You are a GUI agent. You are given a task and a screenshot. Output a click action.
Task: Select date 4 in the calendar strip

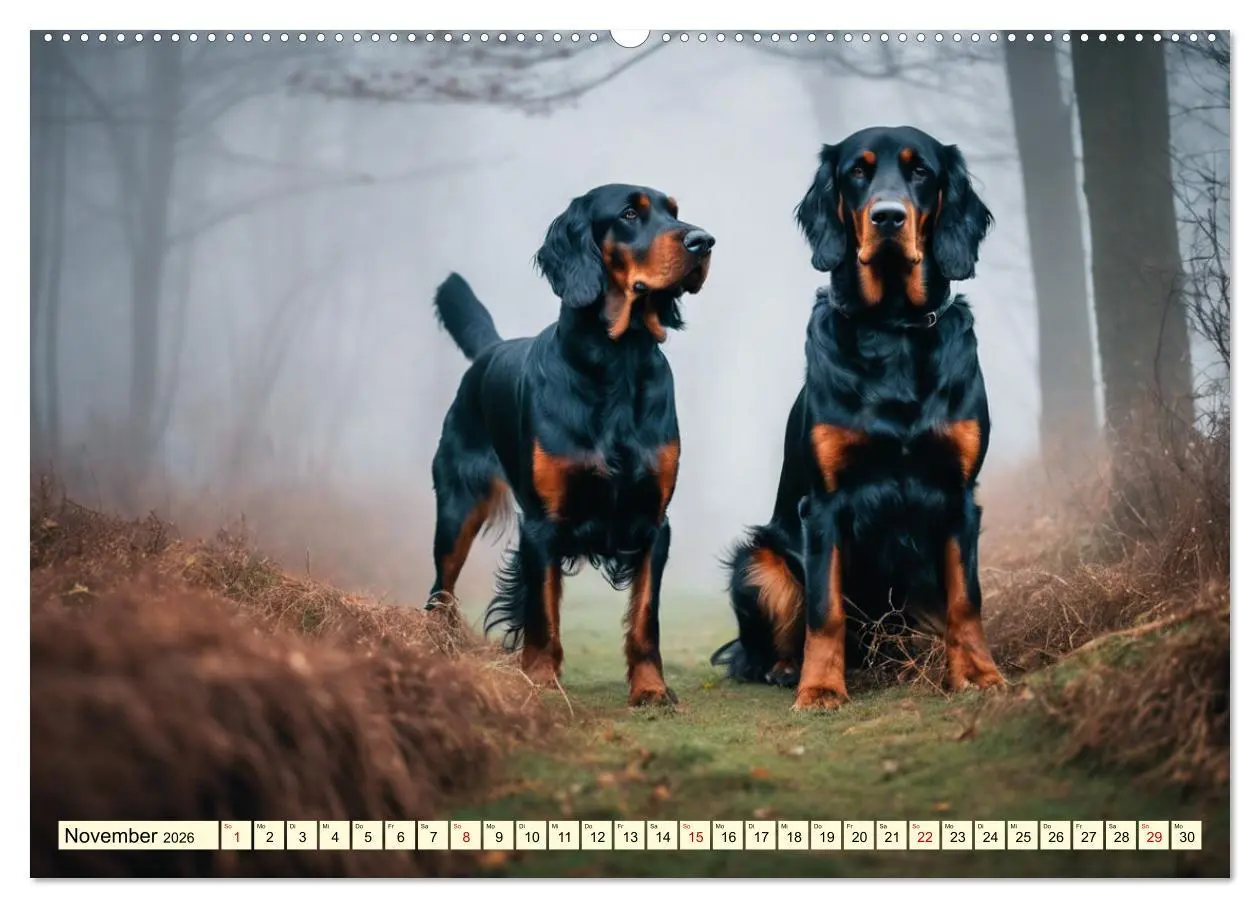[x=334, y=836]
